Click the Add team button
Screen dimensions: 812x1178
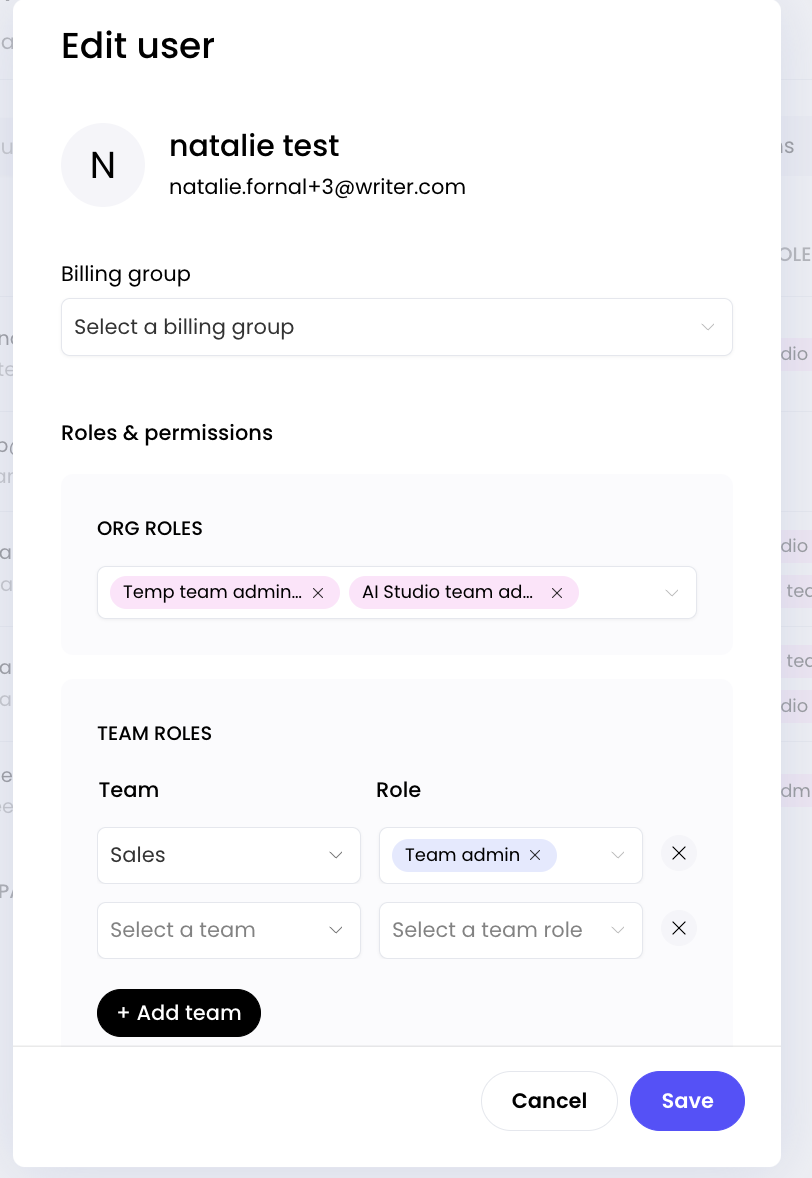179,1013
